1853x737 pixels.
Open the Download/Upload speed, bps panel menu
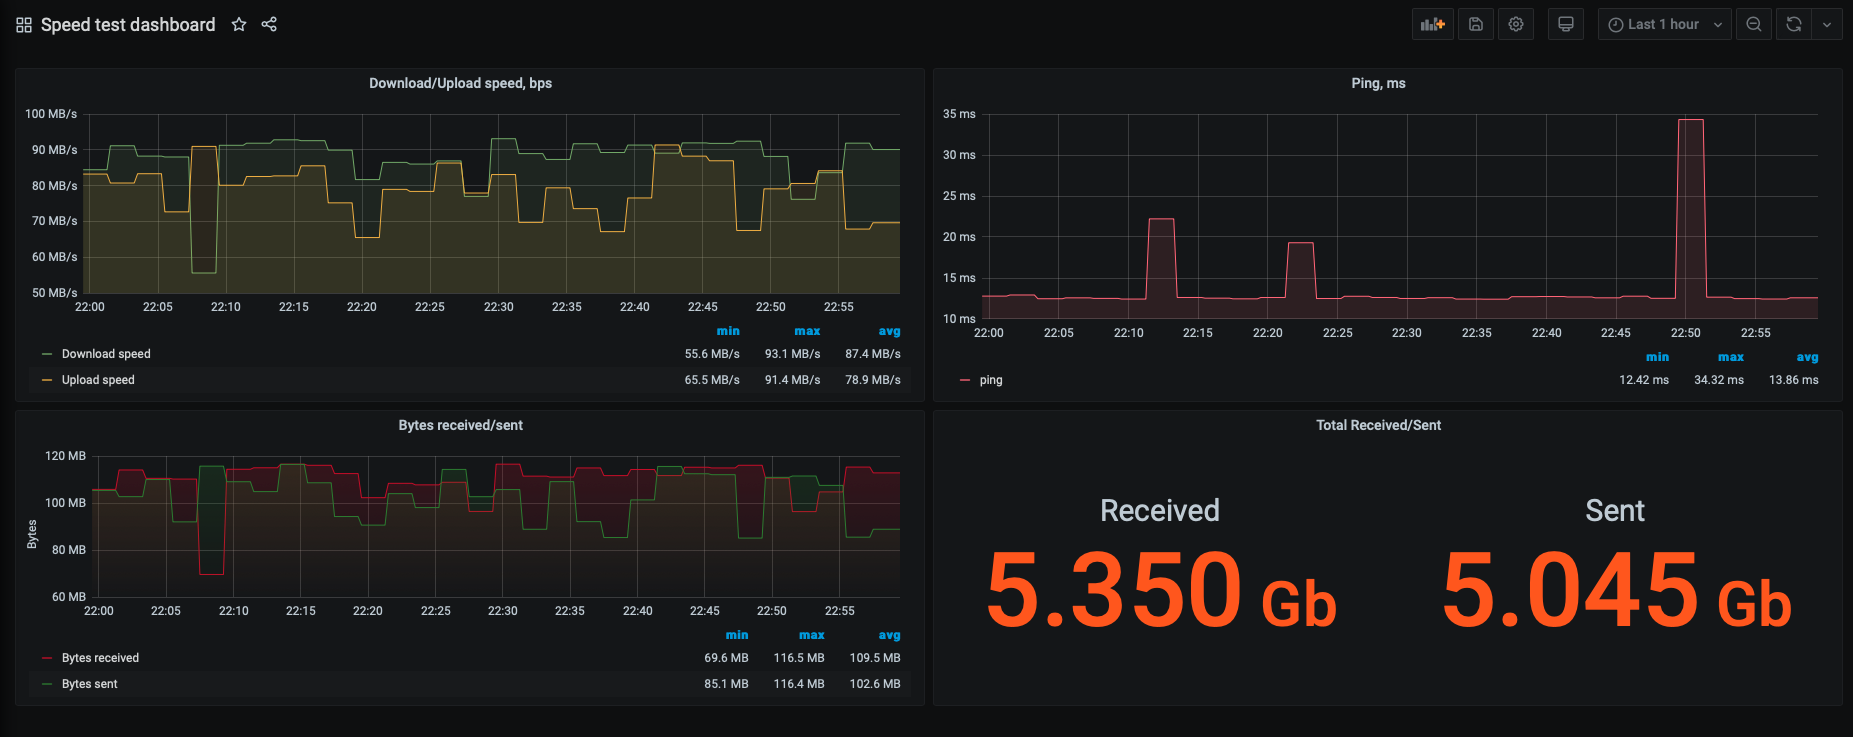tap(460, 83)
